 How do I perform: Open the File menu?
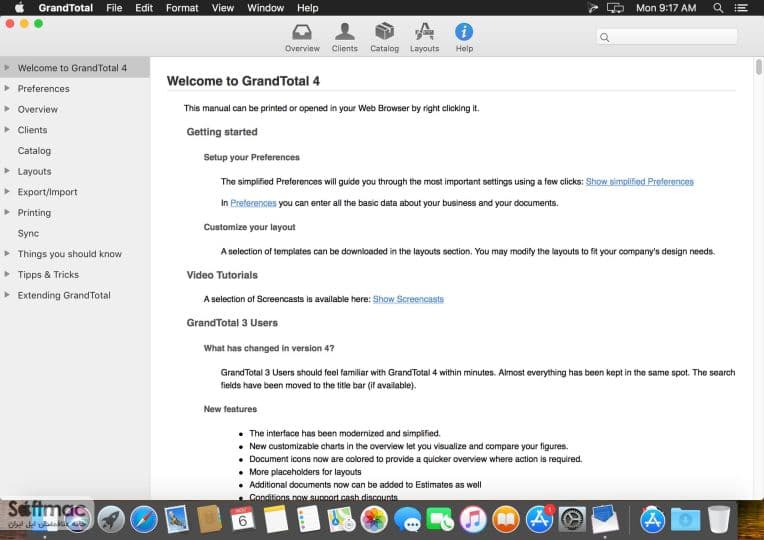[114, 8]
